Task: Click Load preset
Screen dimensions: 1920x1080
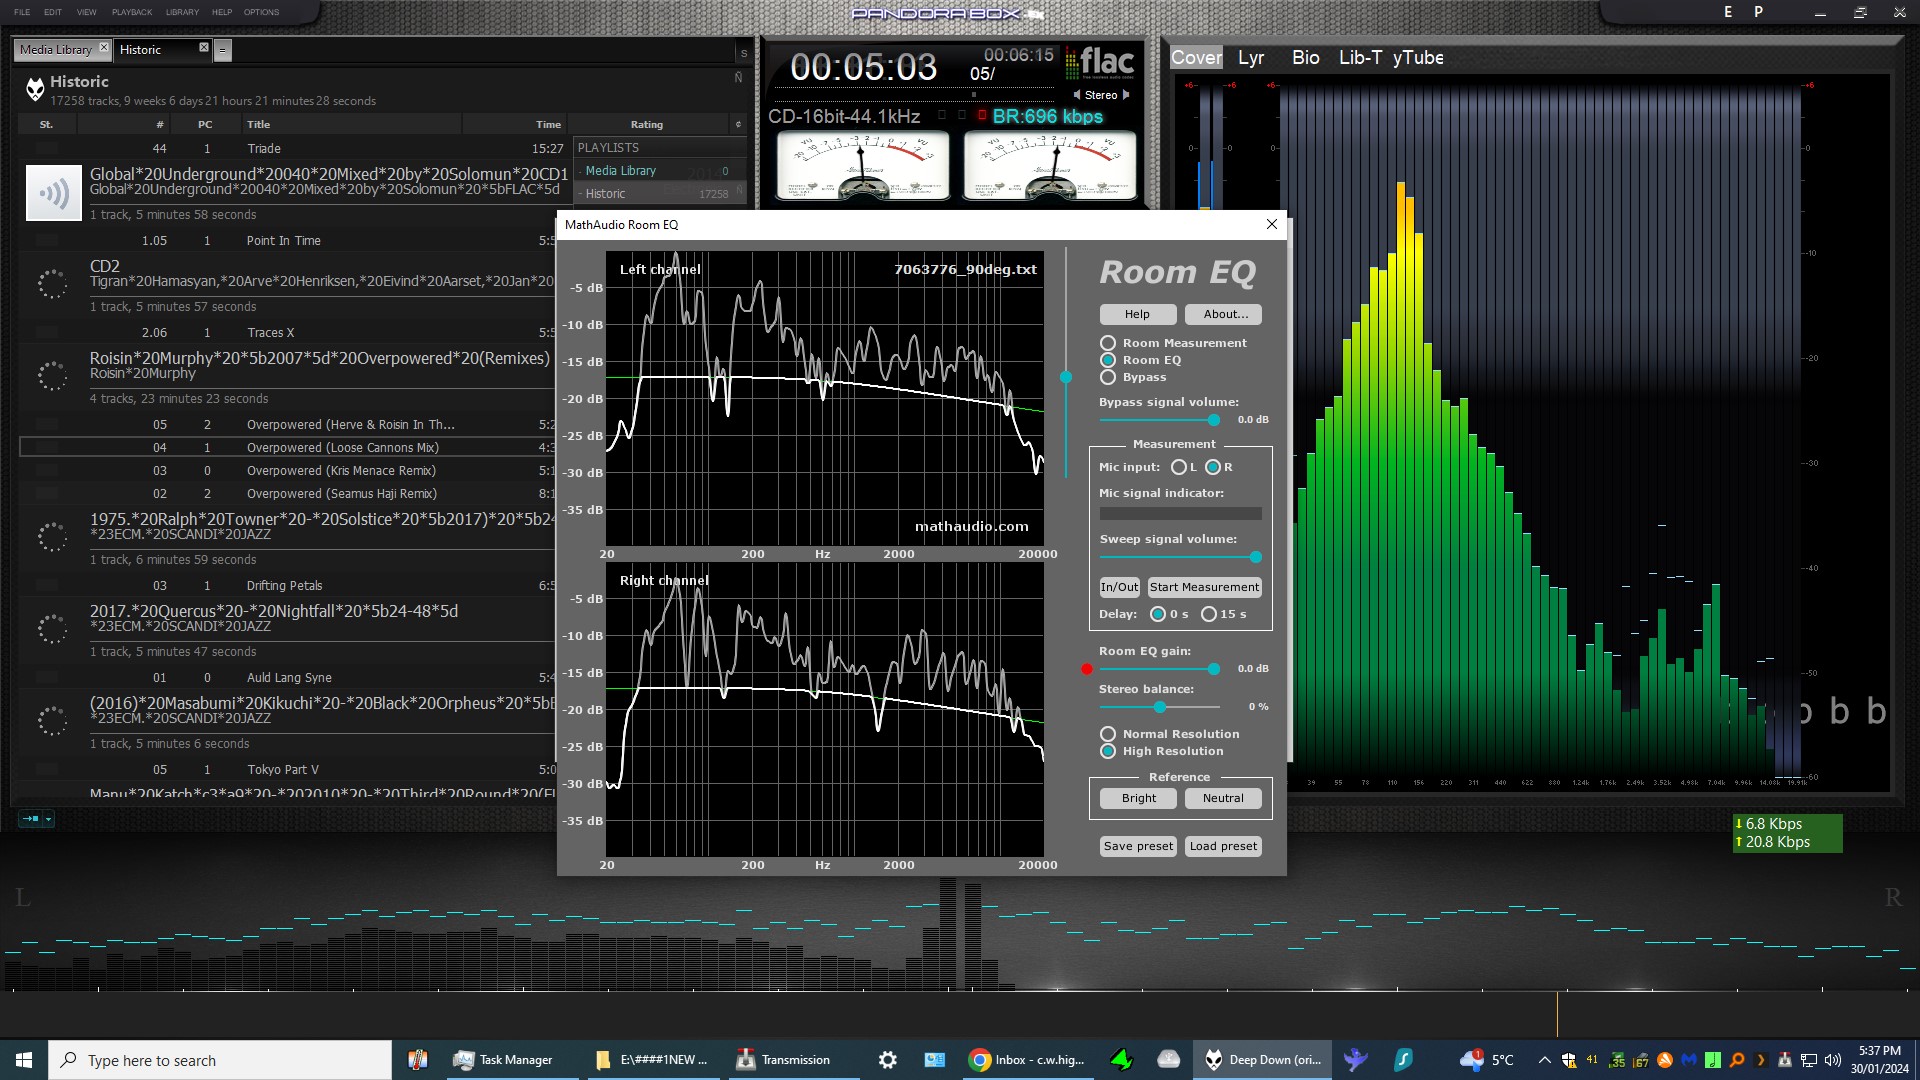Action: point(1223,846)
